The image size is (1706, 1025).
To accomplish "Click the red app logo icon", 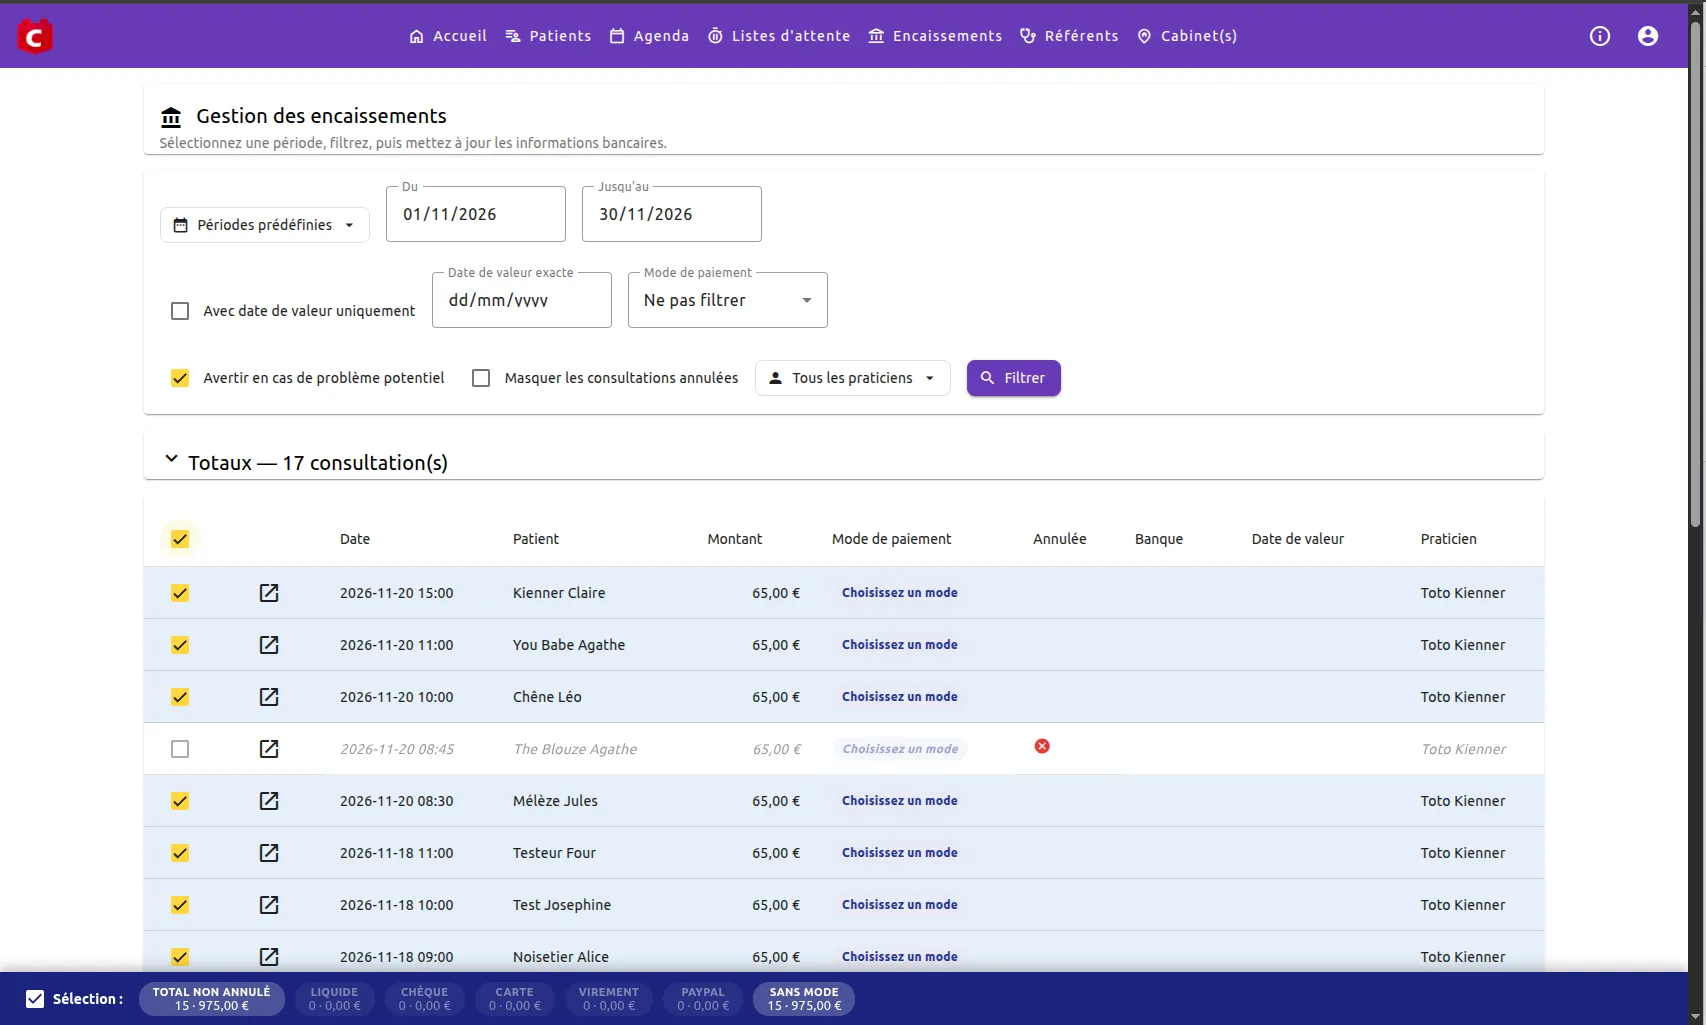I will [x=35, y=36].
